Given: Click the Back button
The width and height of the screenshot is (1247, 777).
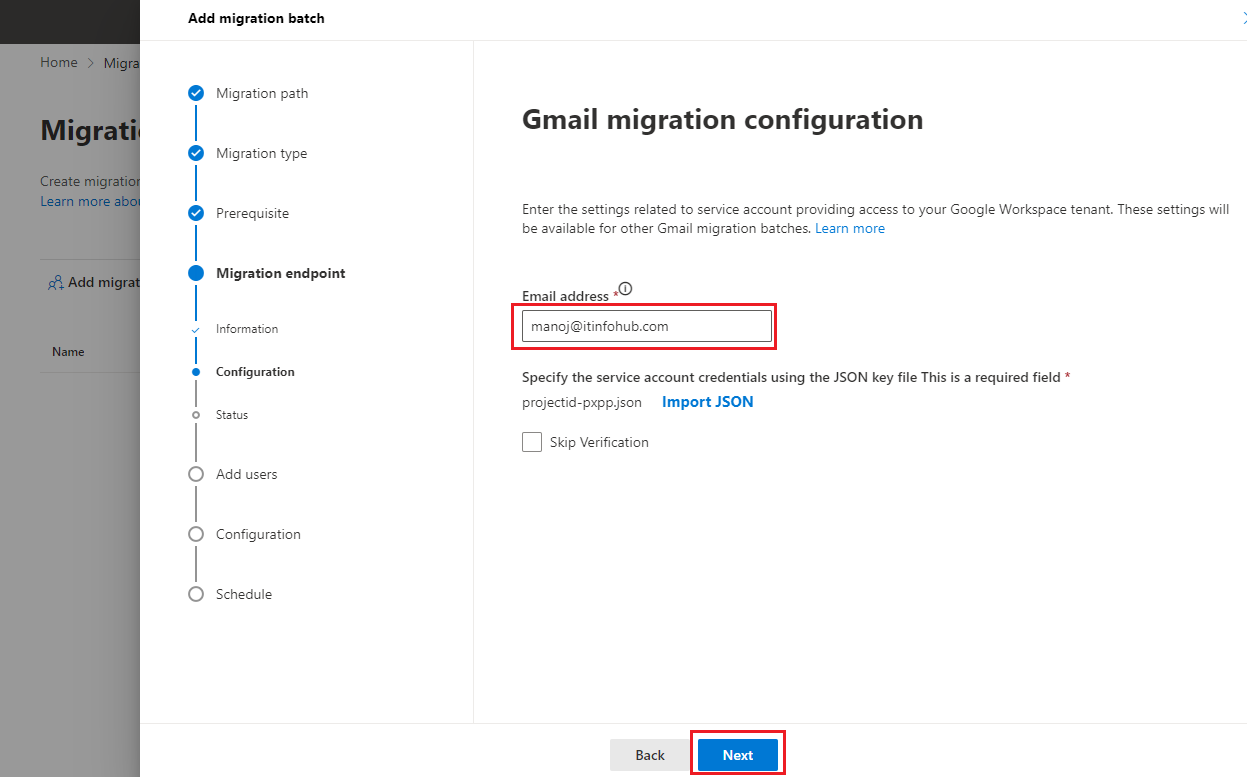Looking at the screenshot, I should (x=650, y=755).
